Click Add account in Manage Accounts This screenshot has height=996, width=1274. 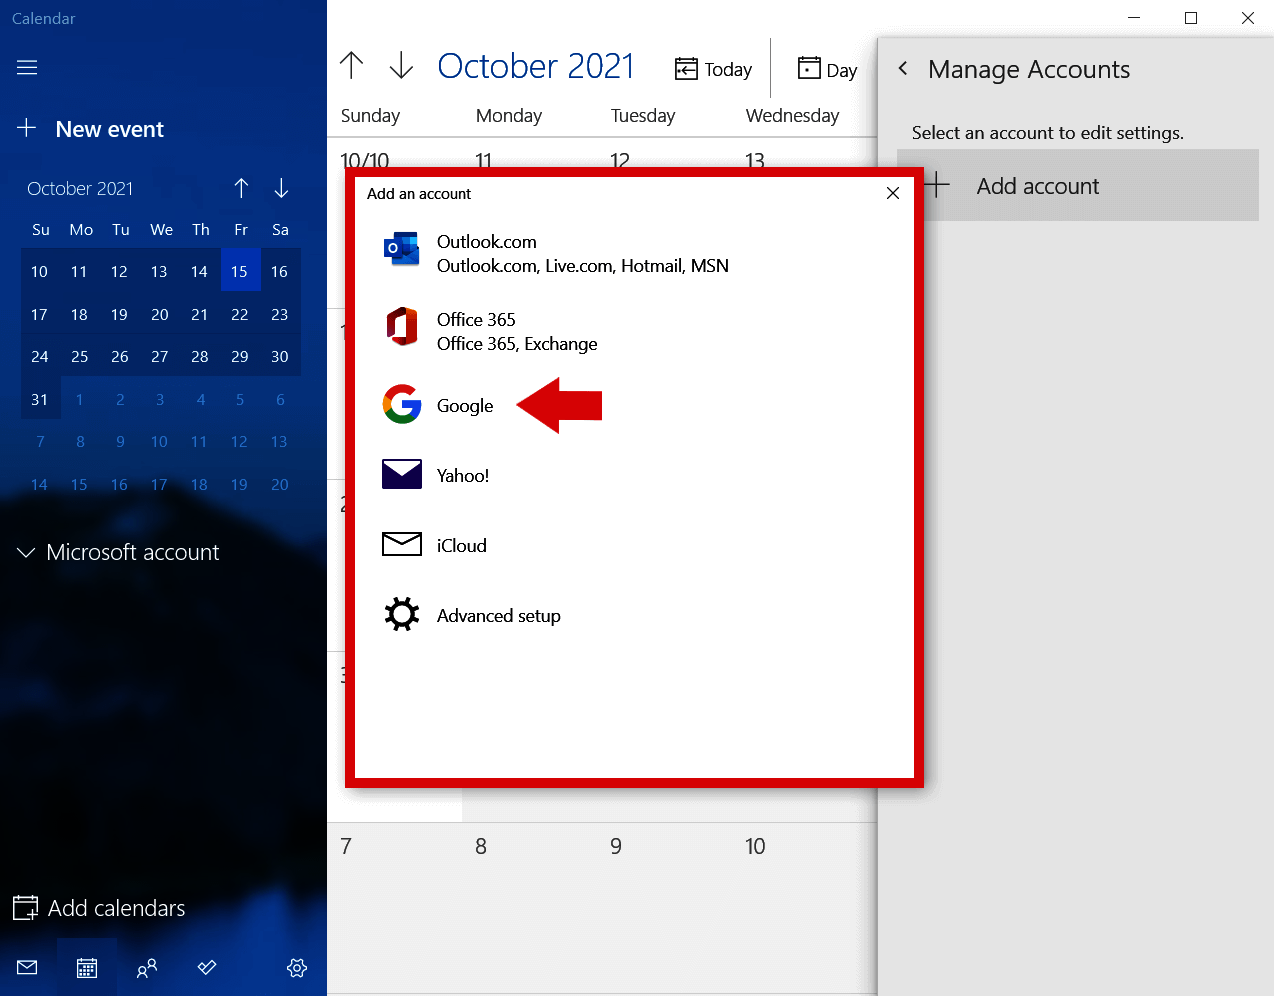1037,185
